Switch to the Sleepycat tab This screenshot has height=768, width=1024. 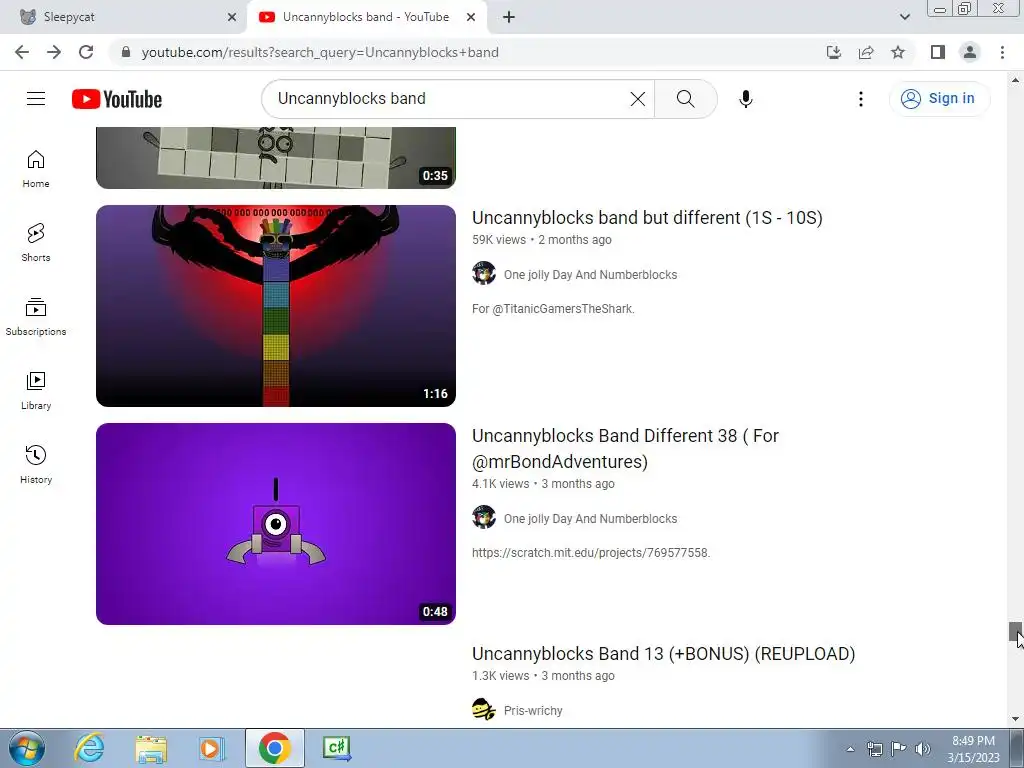point(124,17)
